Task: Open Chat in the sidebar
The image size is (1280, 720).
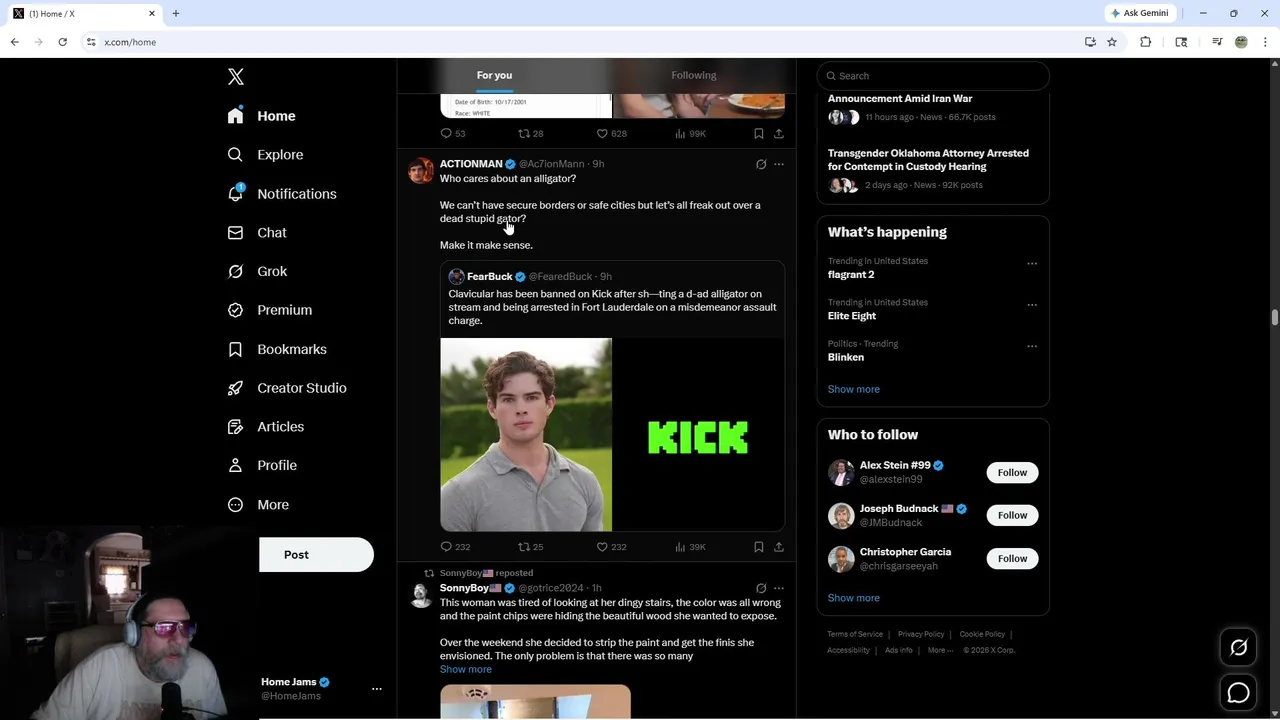Action: click(257, 232)
